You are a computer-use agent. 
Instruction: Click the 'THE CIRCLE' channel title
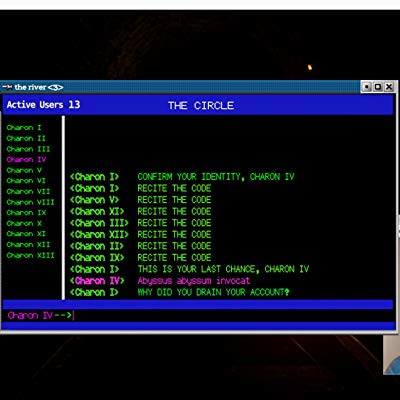pyautogui.click(x=201, y=106)
